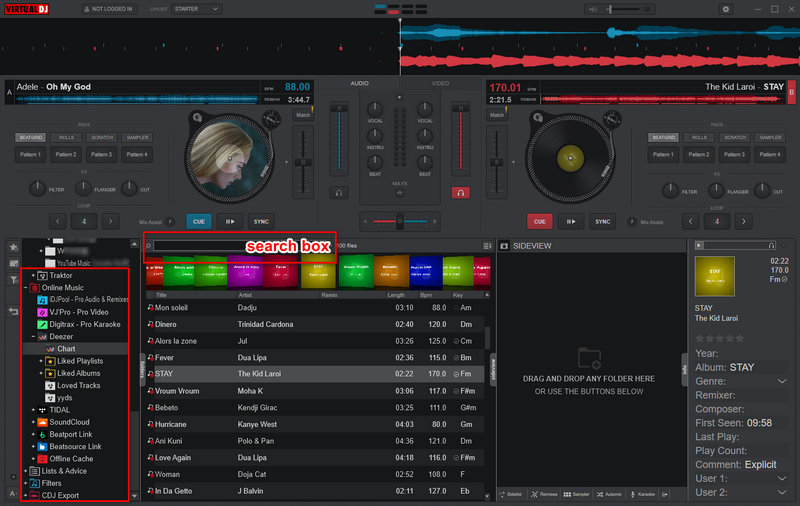Trigger Pattern 1 pad on deck A
This screenshot has height=506, width=800.
coord(30,155)
